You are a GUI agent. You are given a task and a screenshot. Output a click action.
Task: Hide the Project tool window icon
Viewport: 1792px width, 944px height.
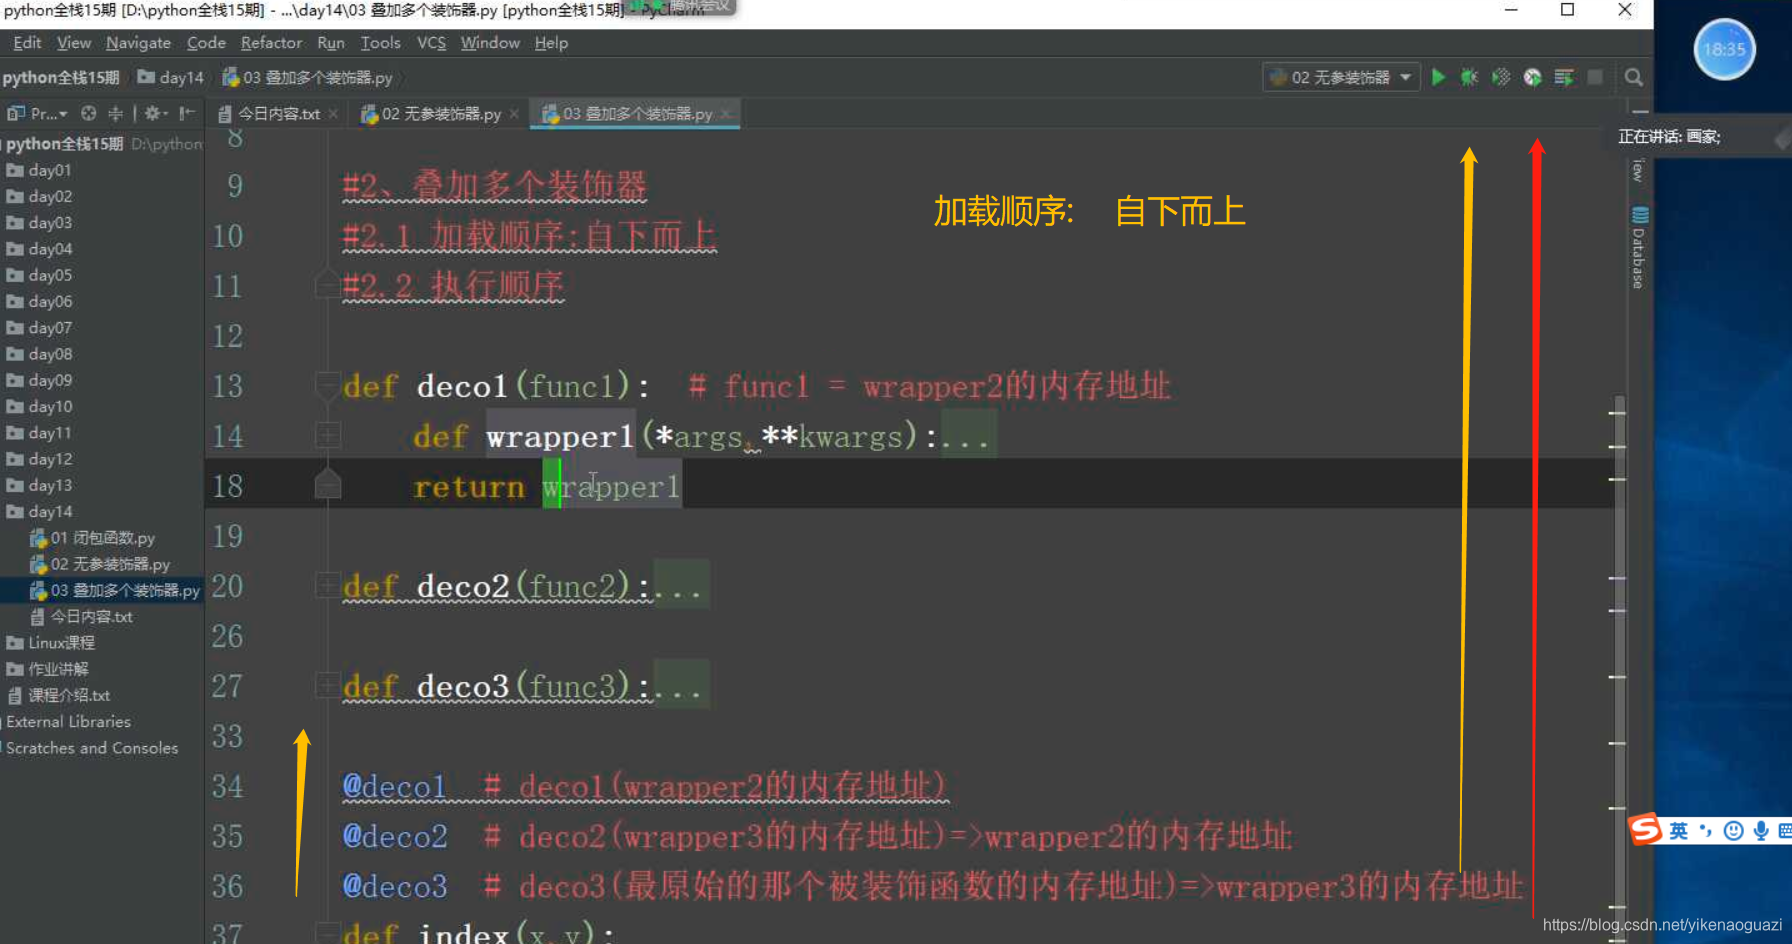click(x=186, y=113)
